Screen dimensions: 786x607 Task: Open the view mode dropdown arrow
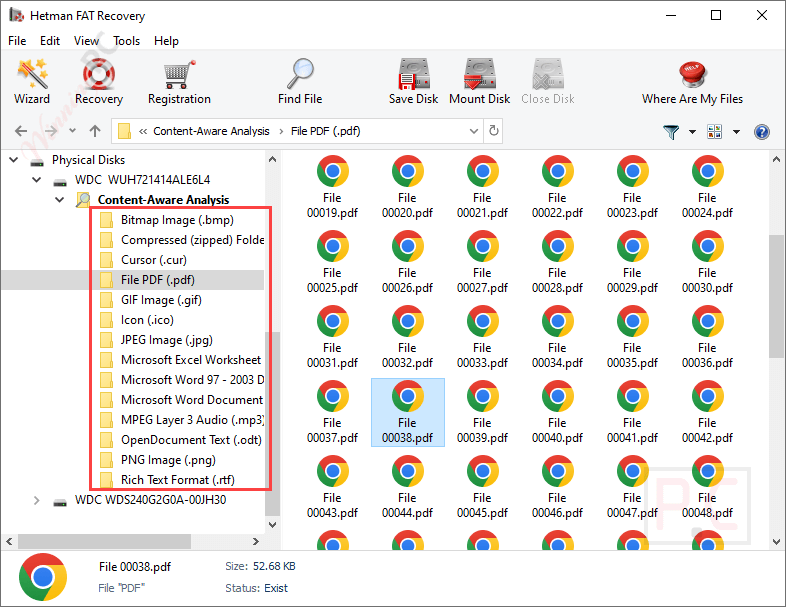(x=736, y=132)
